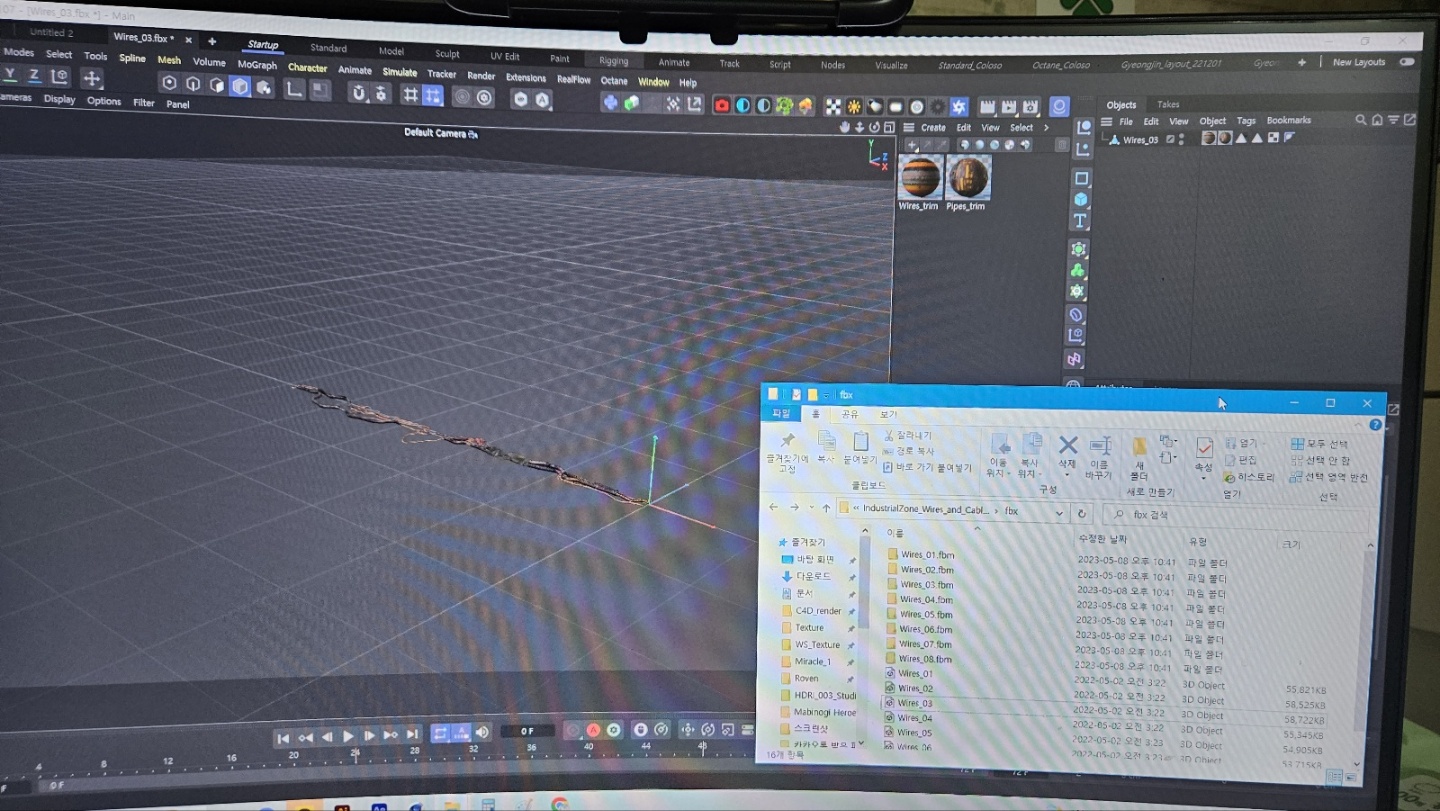This screenshot has width=1440, height=811.
Task: Toggle timeline sound speaker icon
Action: (482, 732)
